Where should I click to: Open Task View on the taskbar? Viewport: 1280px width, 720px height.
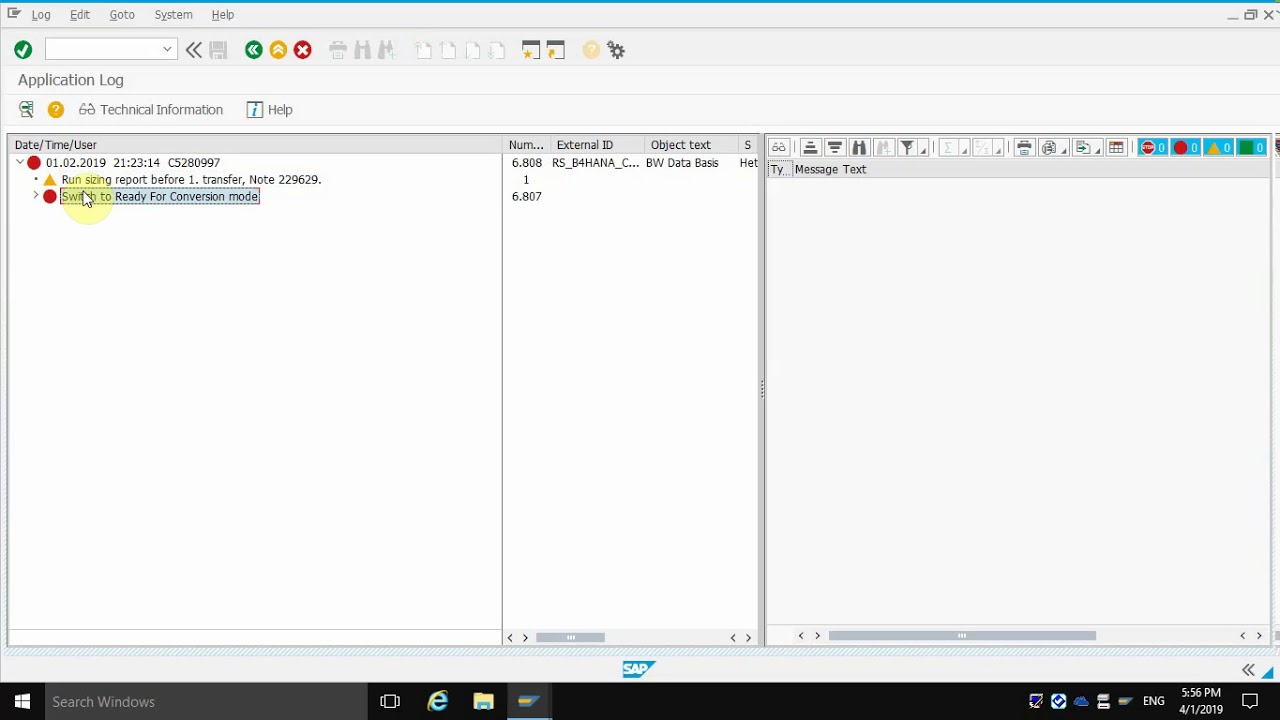pyautogui.click(x=390, y=701)
